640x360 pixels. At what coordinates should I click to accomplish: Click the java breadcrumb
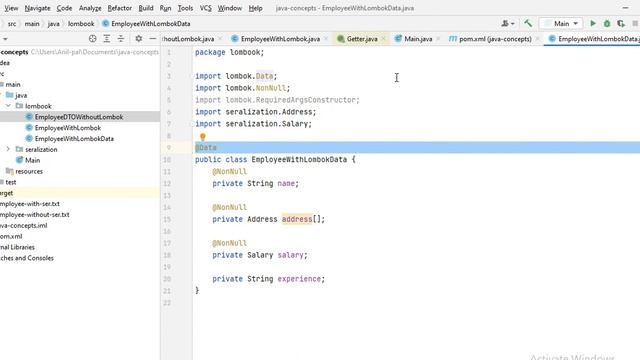click(x=53, y=24)
